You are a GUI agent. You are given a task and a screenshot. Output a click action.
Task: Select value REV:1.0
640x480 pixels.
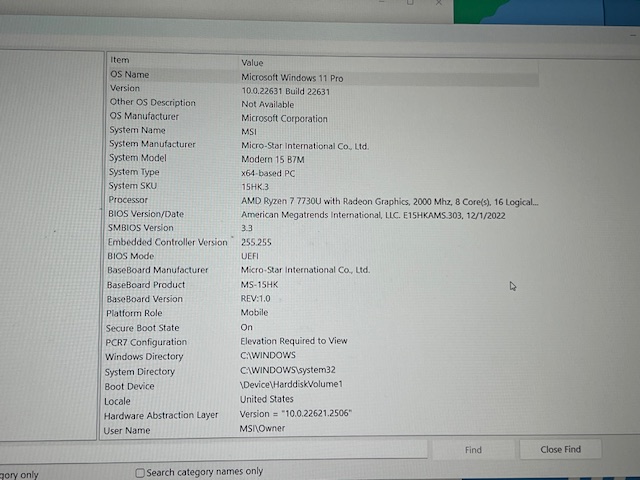coord(255,299)
